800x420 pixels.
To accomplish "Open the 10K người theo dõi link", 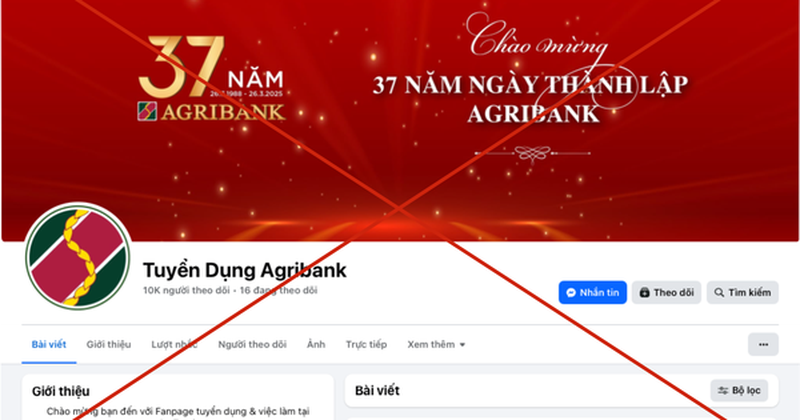I will [x=186, y=290].
